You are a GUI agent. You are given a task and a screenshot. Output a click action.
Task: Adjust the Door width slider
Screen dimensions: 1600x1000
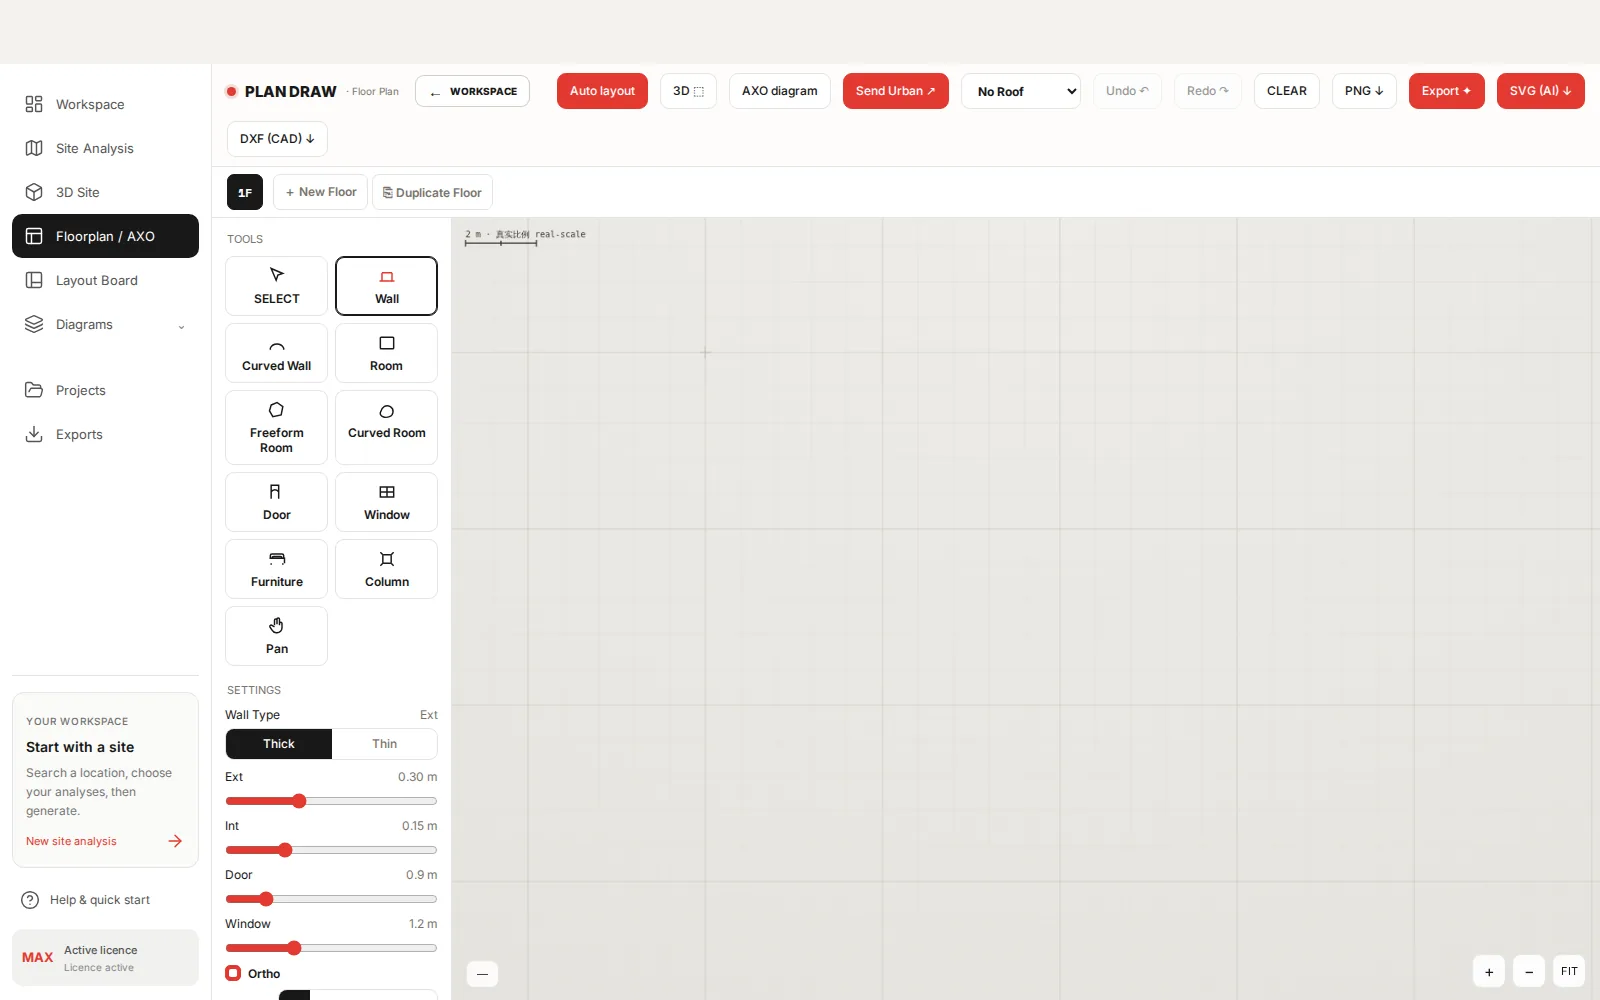click(331, 899)
